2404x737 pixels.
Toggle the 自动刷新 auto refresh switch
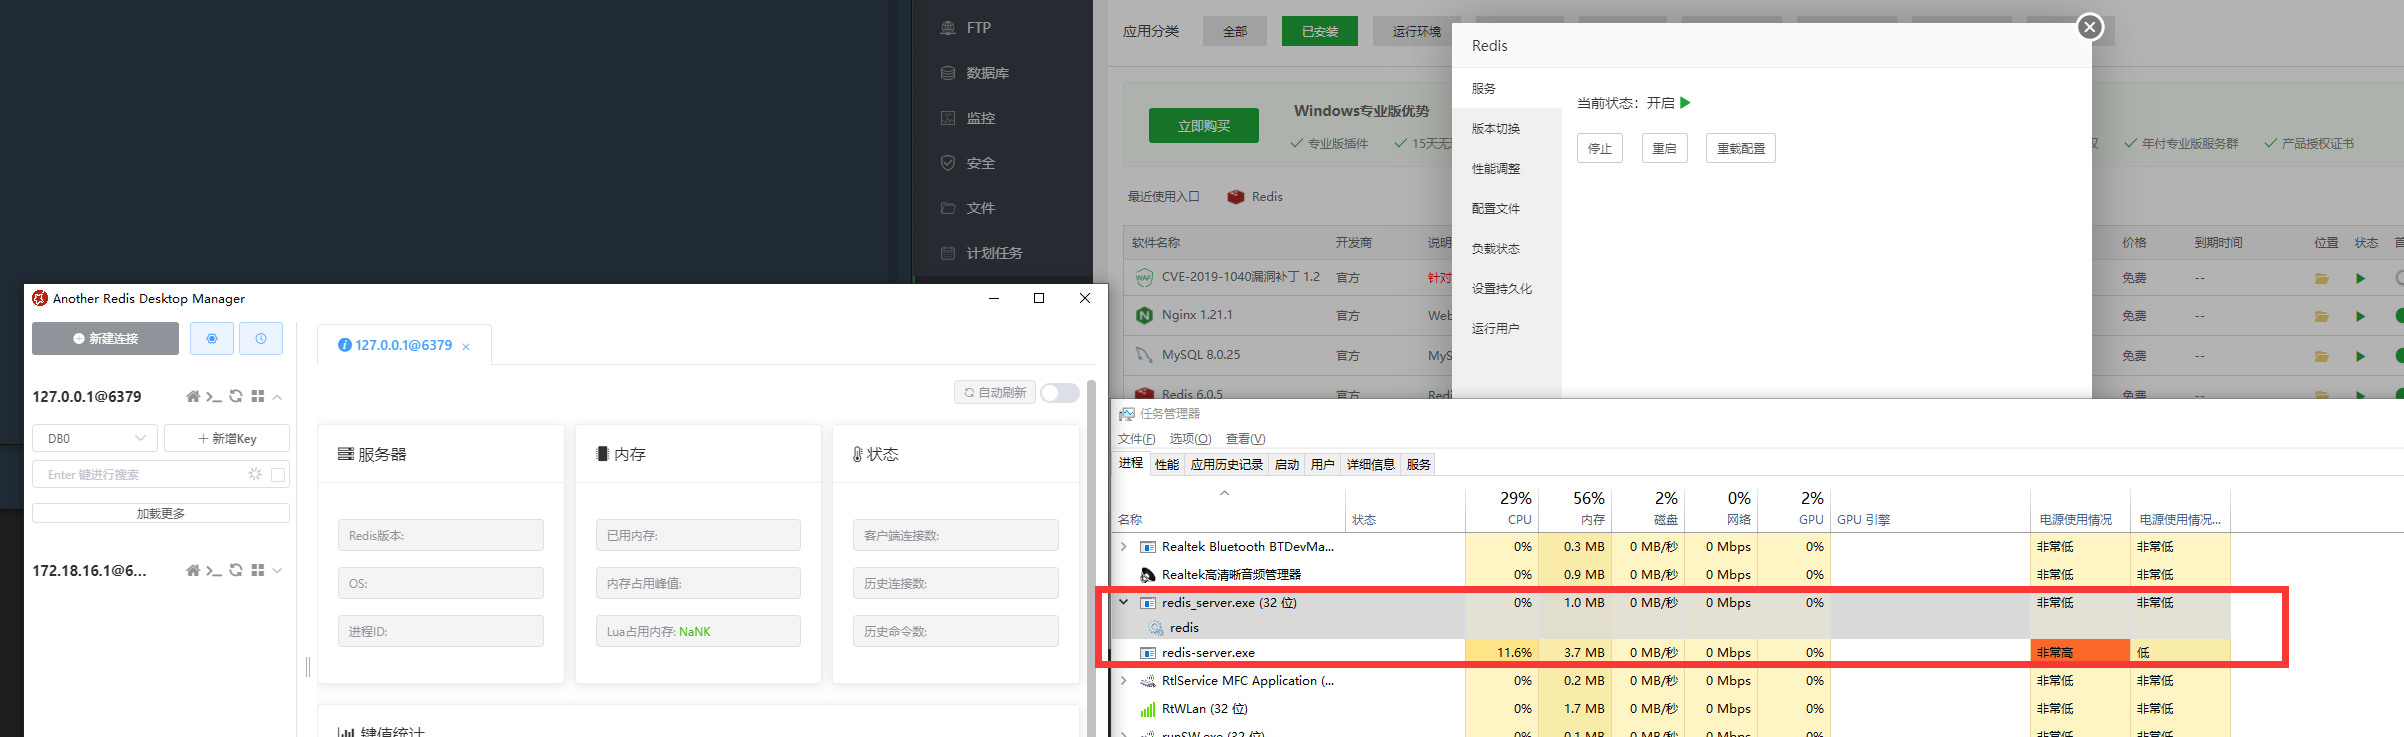pos(1060,393)
